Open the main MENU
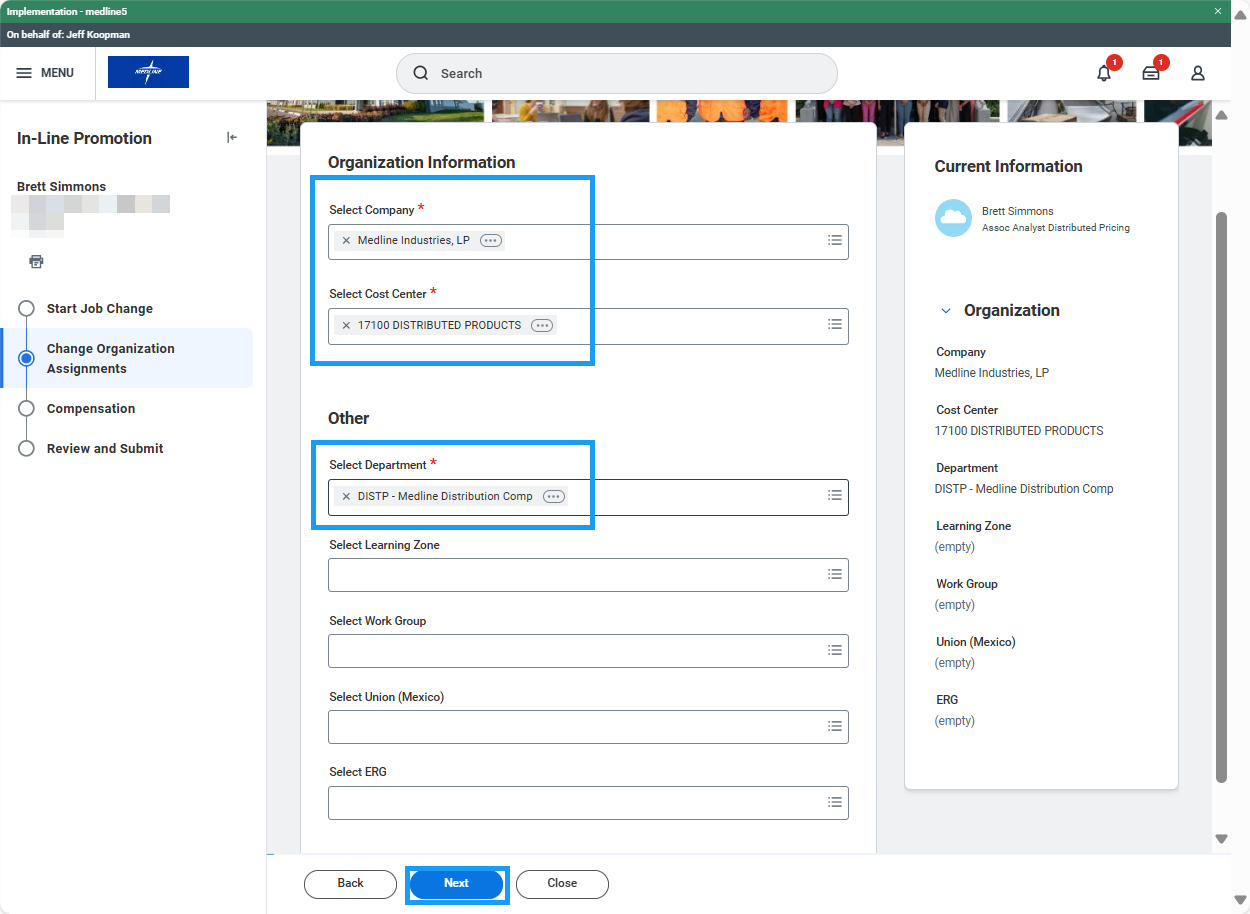Viewport: 1250px width, 914px height. (46, 73)
